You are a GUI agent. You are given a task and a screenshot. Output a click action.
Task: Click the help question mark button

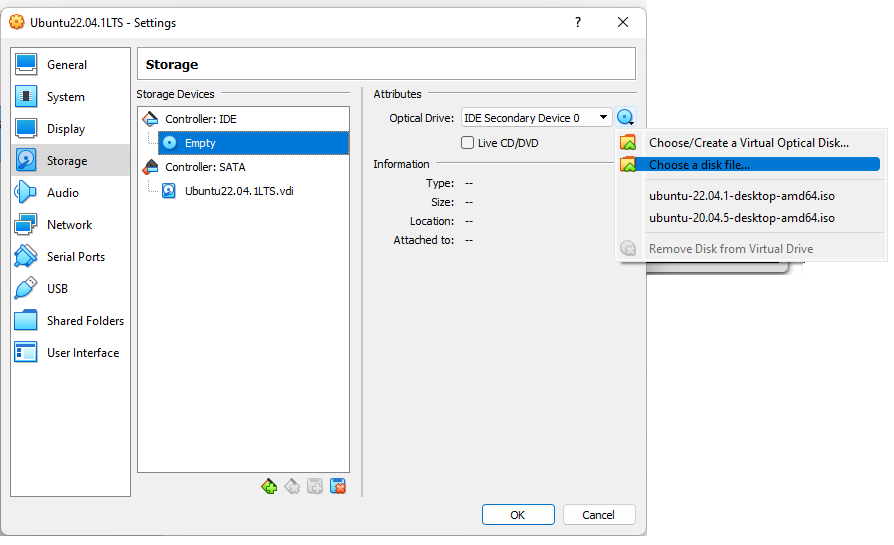tap(578, 22)
